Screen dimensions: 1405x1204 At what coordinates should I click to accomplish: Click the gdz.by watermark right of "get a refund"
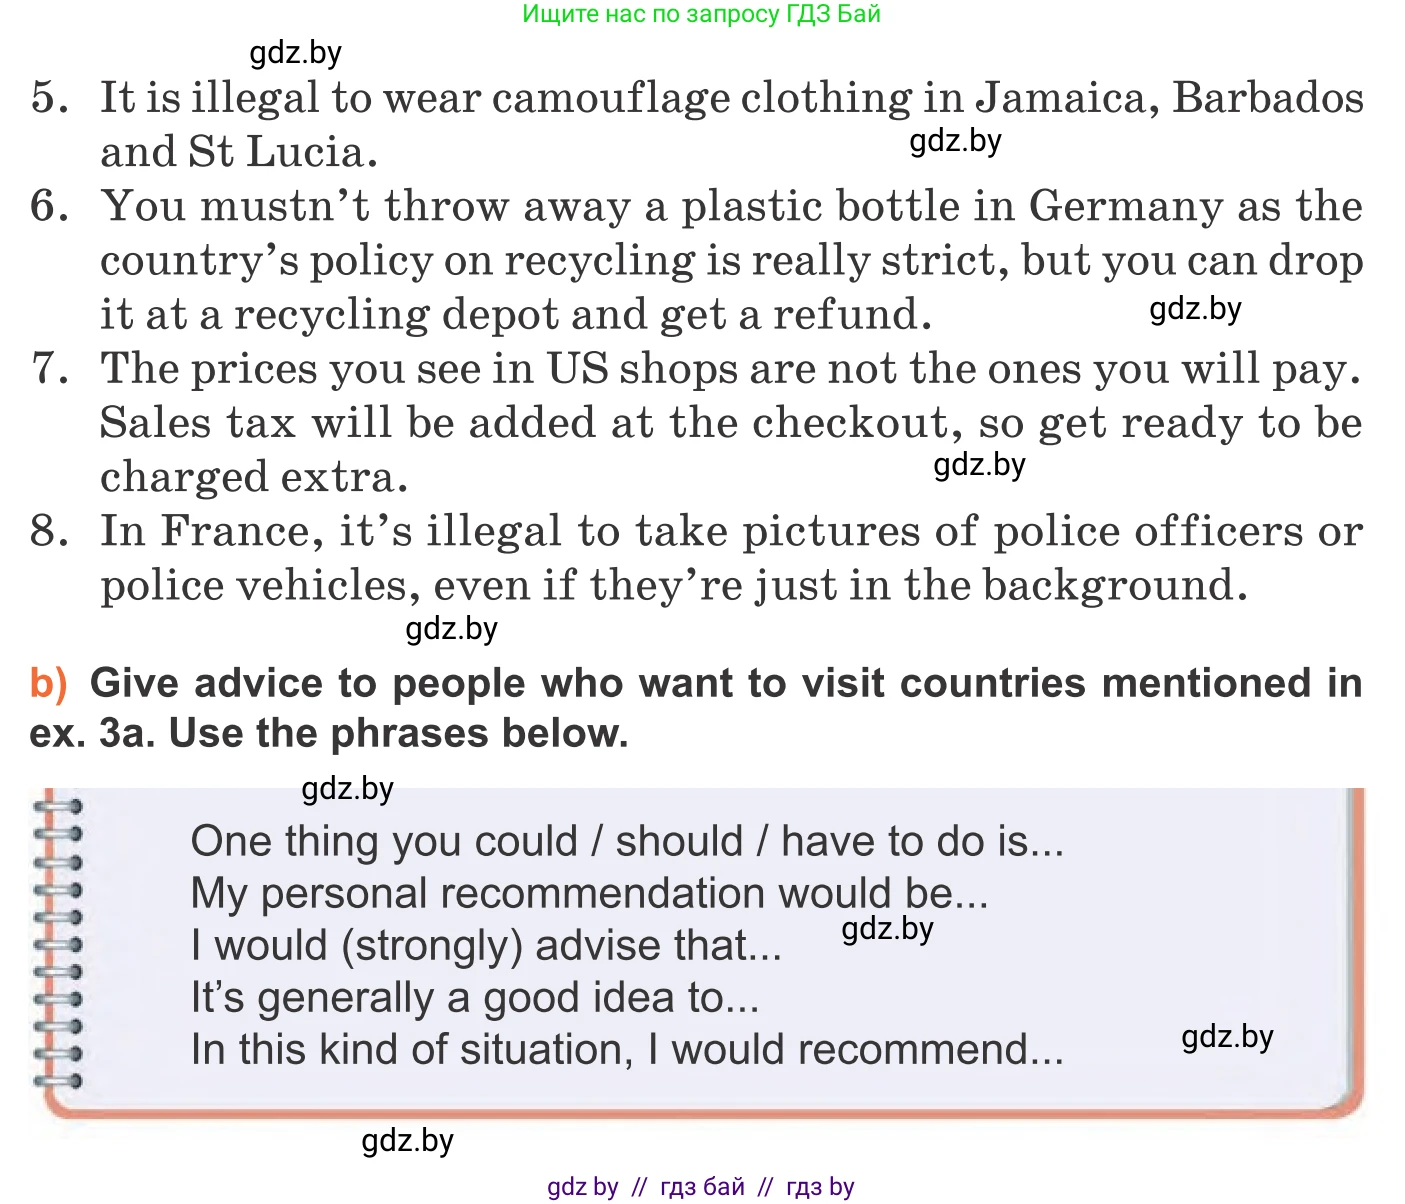coord(1195,309)
